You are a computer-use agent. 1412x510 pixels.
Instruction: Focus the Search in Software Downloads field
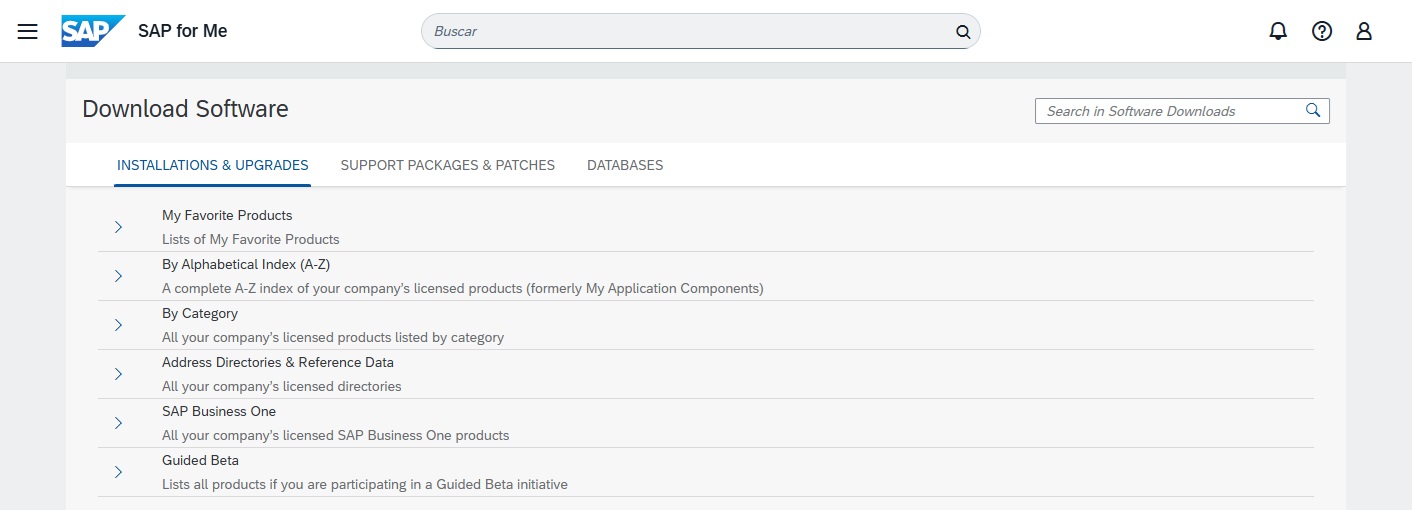[x=1168, y=111]
